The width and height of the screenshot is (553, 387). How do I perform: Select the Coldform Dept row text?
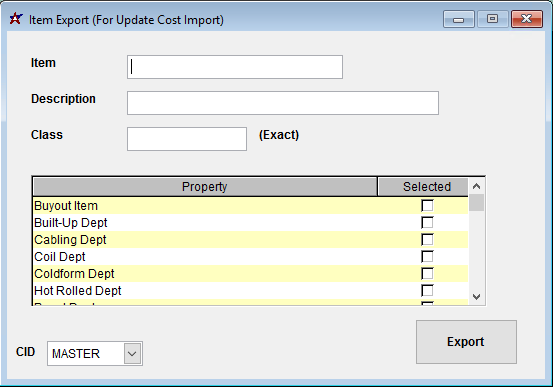click(x=74, y=273)
